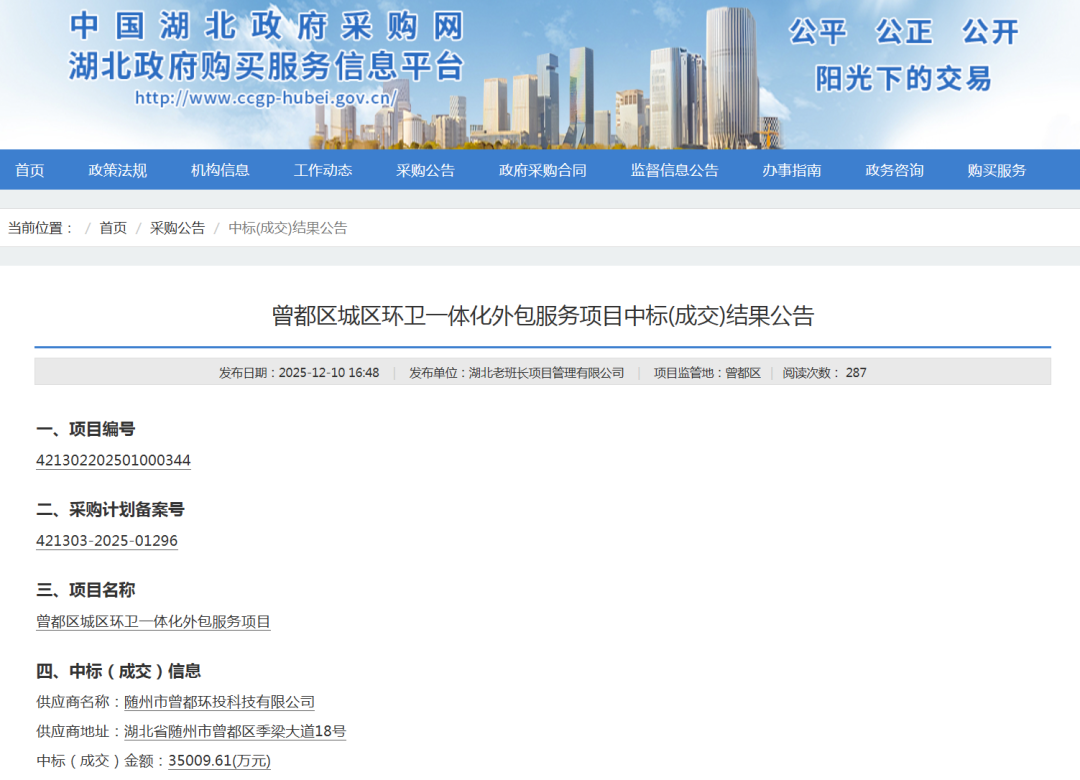This screenshot has height=780, width=1080.
Task: Click the heading 四、中标（成交）信息
Action: tap(118, 671)
